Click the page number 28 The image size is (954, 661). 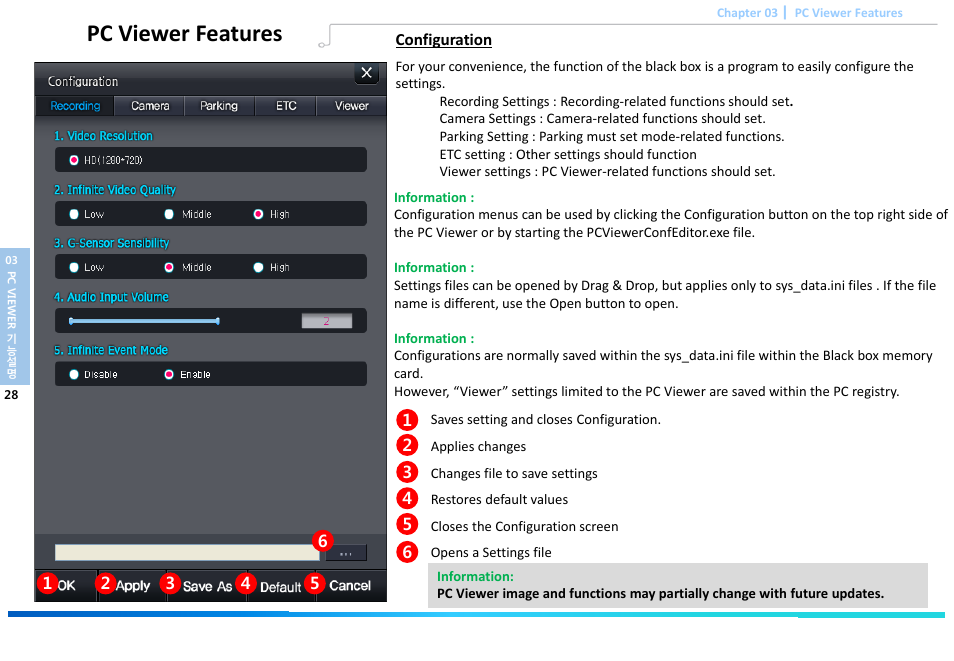11,394
